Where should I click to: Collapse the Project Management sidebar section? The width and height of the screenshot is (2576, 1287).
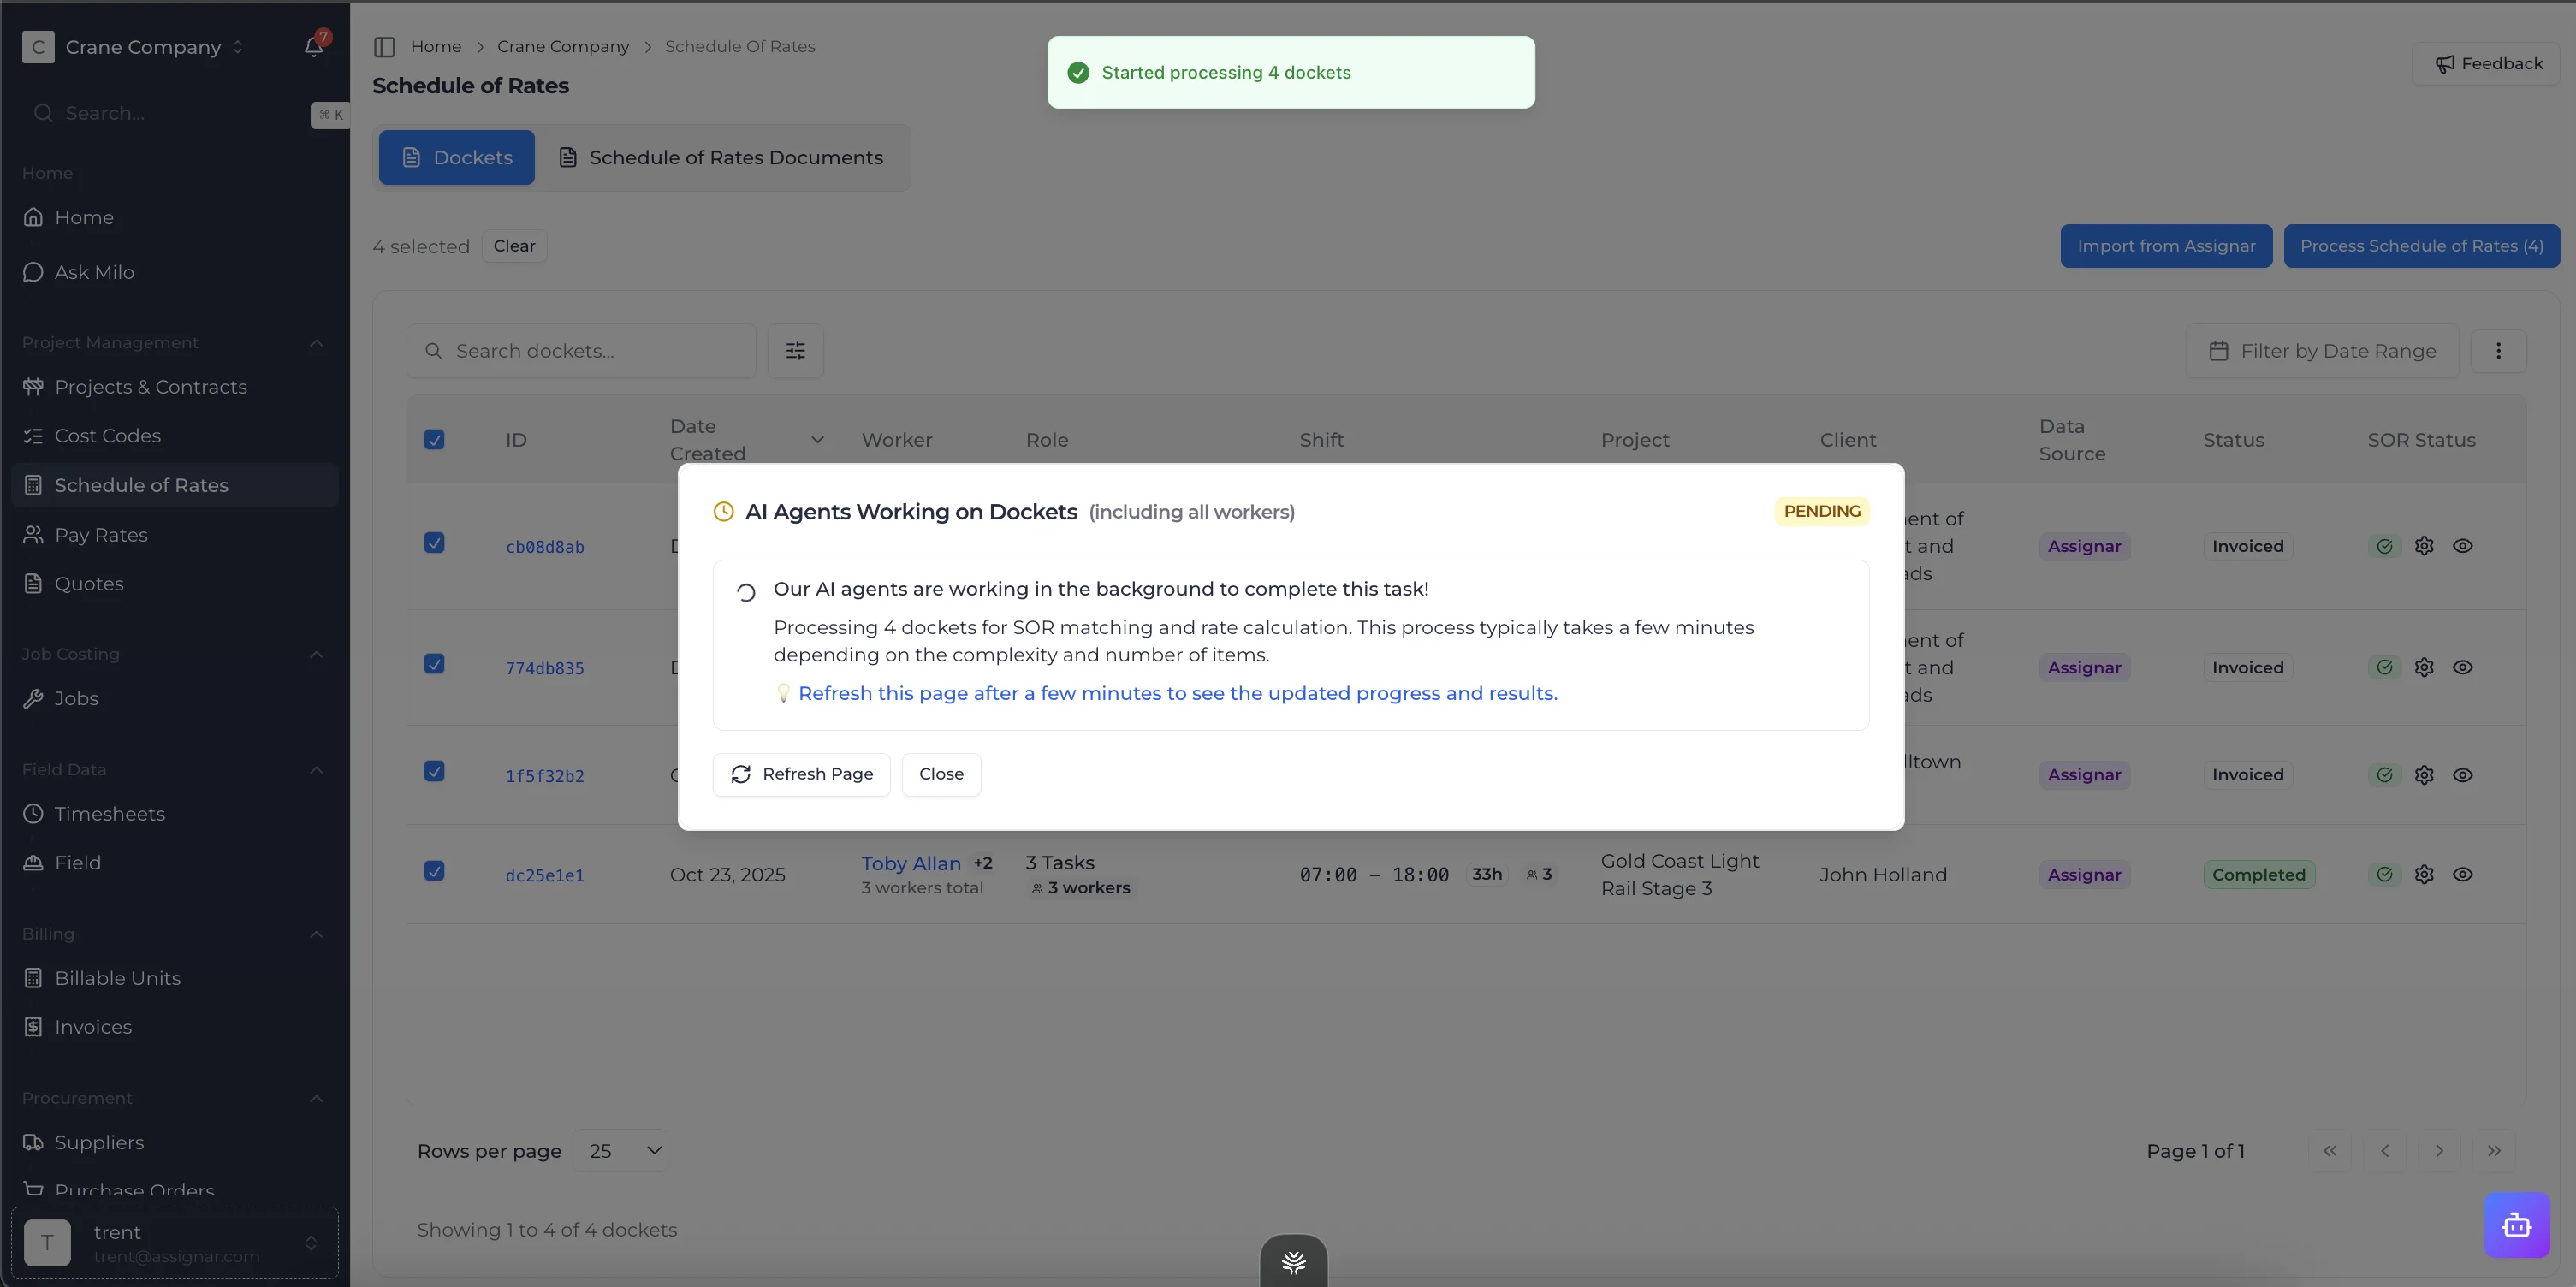[316, 343]
